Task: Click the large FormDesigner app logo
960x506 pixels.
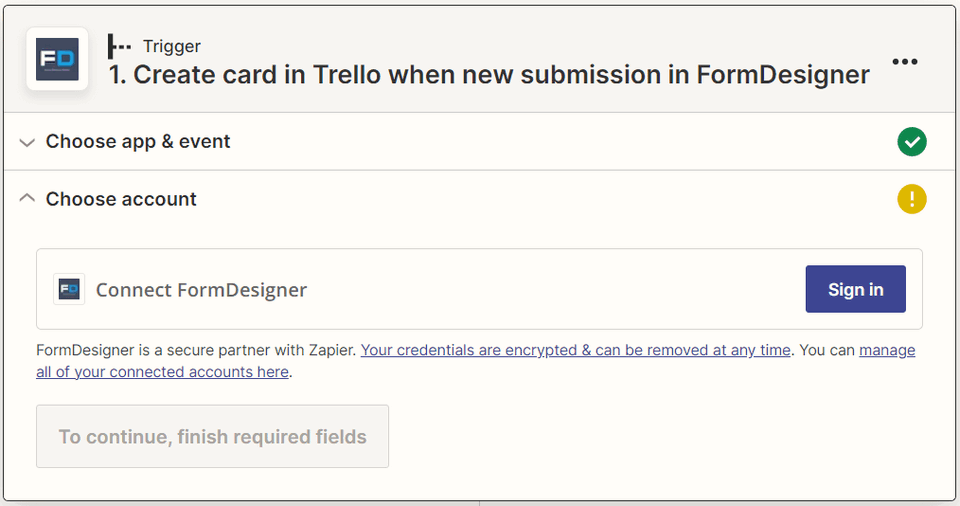Action: tap(57, 59)
